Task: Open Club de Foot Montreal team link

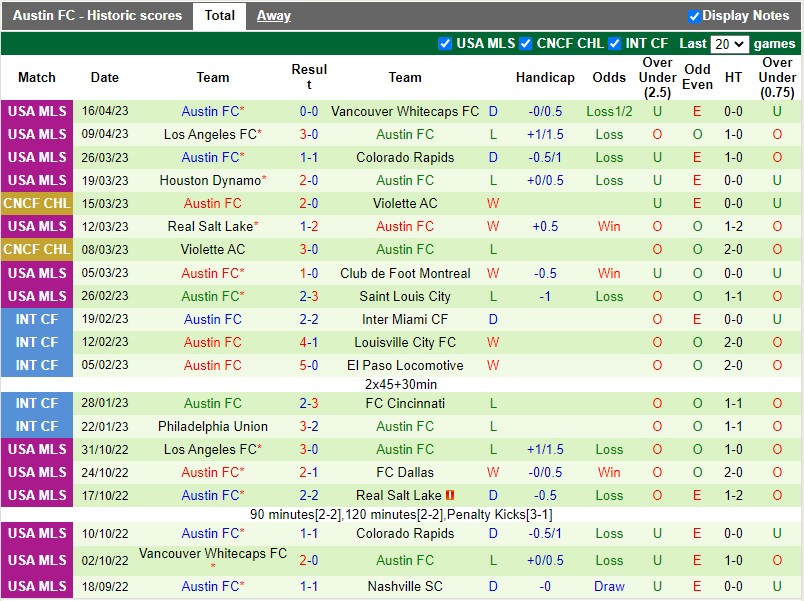Action: click(405, 273)
